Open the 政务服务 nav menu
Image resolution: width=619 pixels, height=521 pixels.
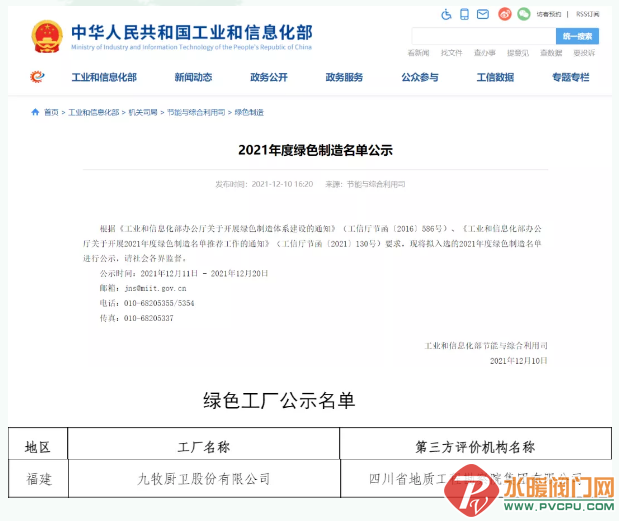click(344, 77)
